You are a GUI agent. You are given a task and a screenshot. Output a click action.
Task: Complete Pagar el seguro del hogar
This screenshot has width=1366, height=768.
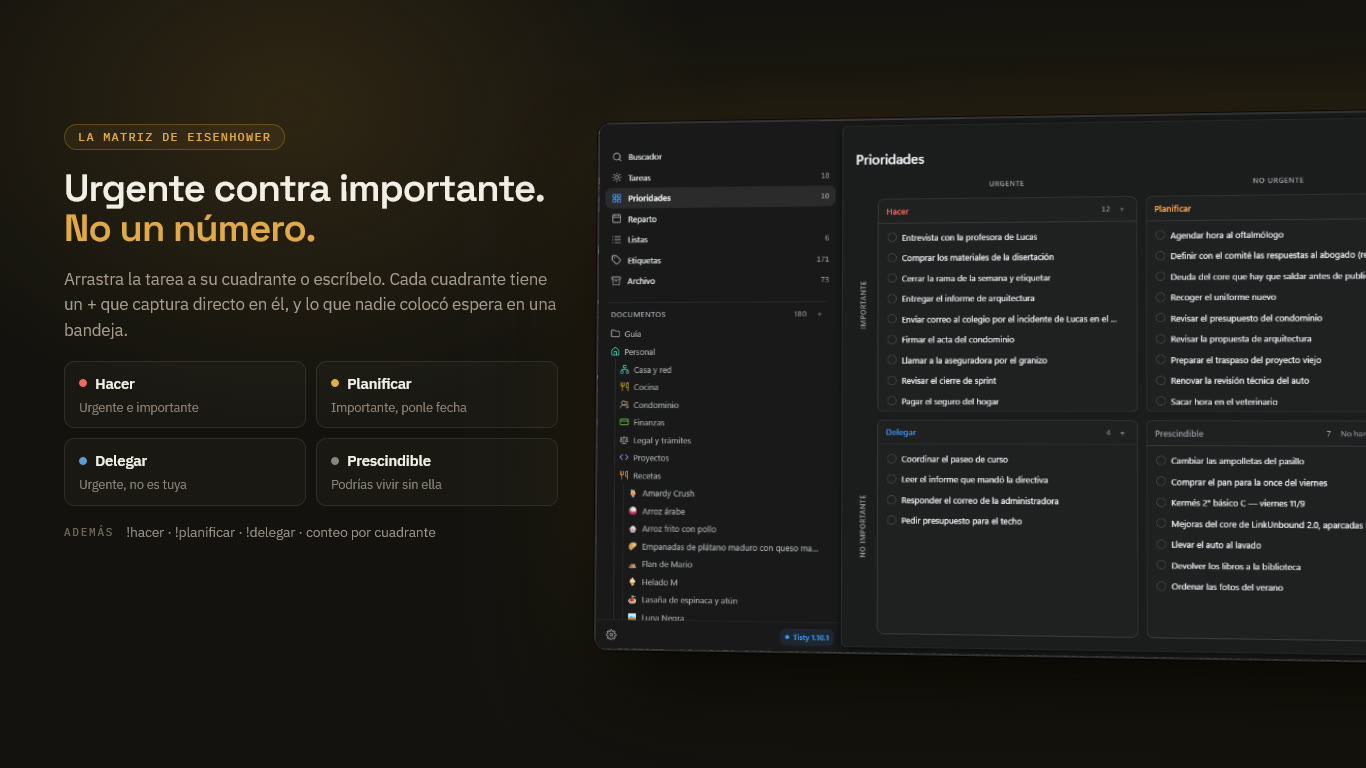pyautogui.click(x=892, y=401)
